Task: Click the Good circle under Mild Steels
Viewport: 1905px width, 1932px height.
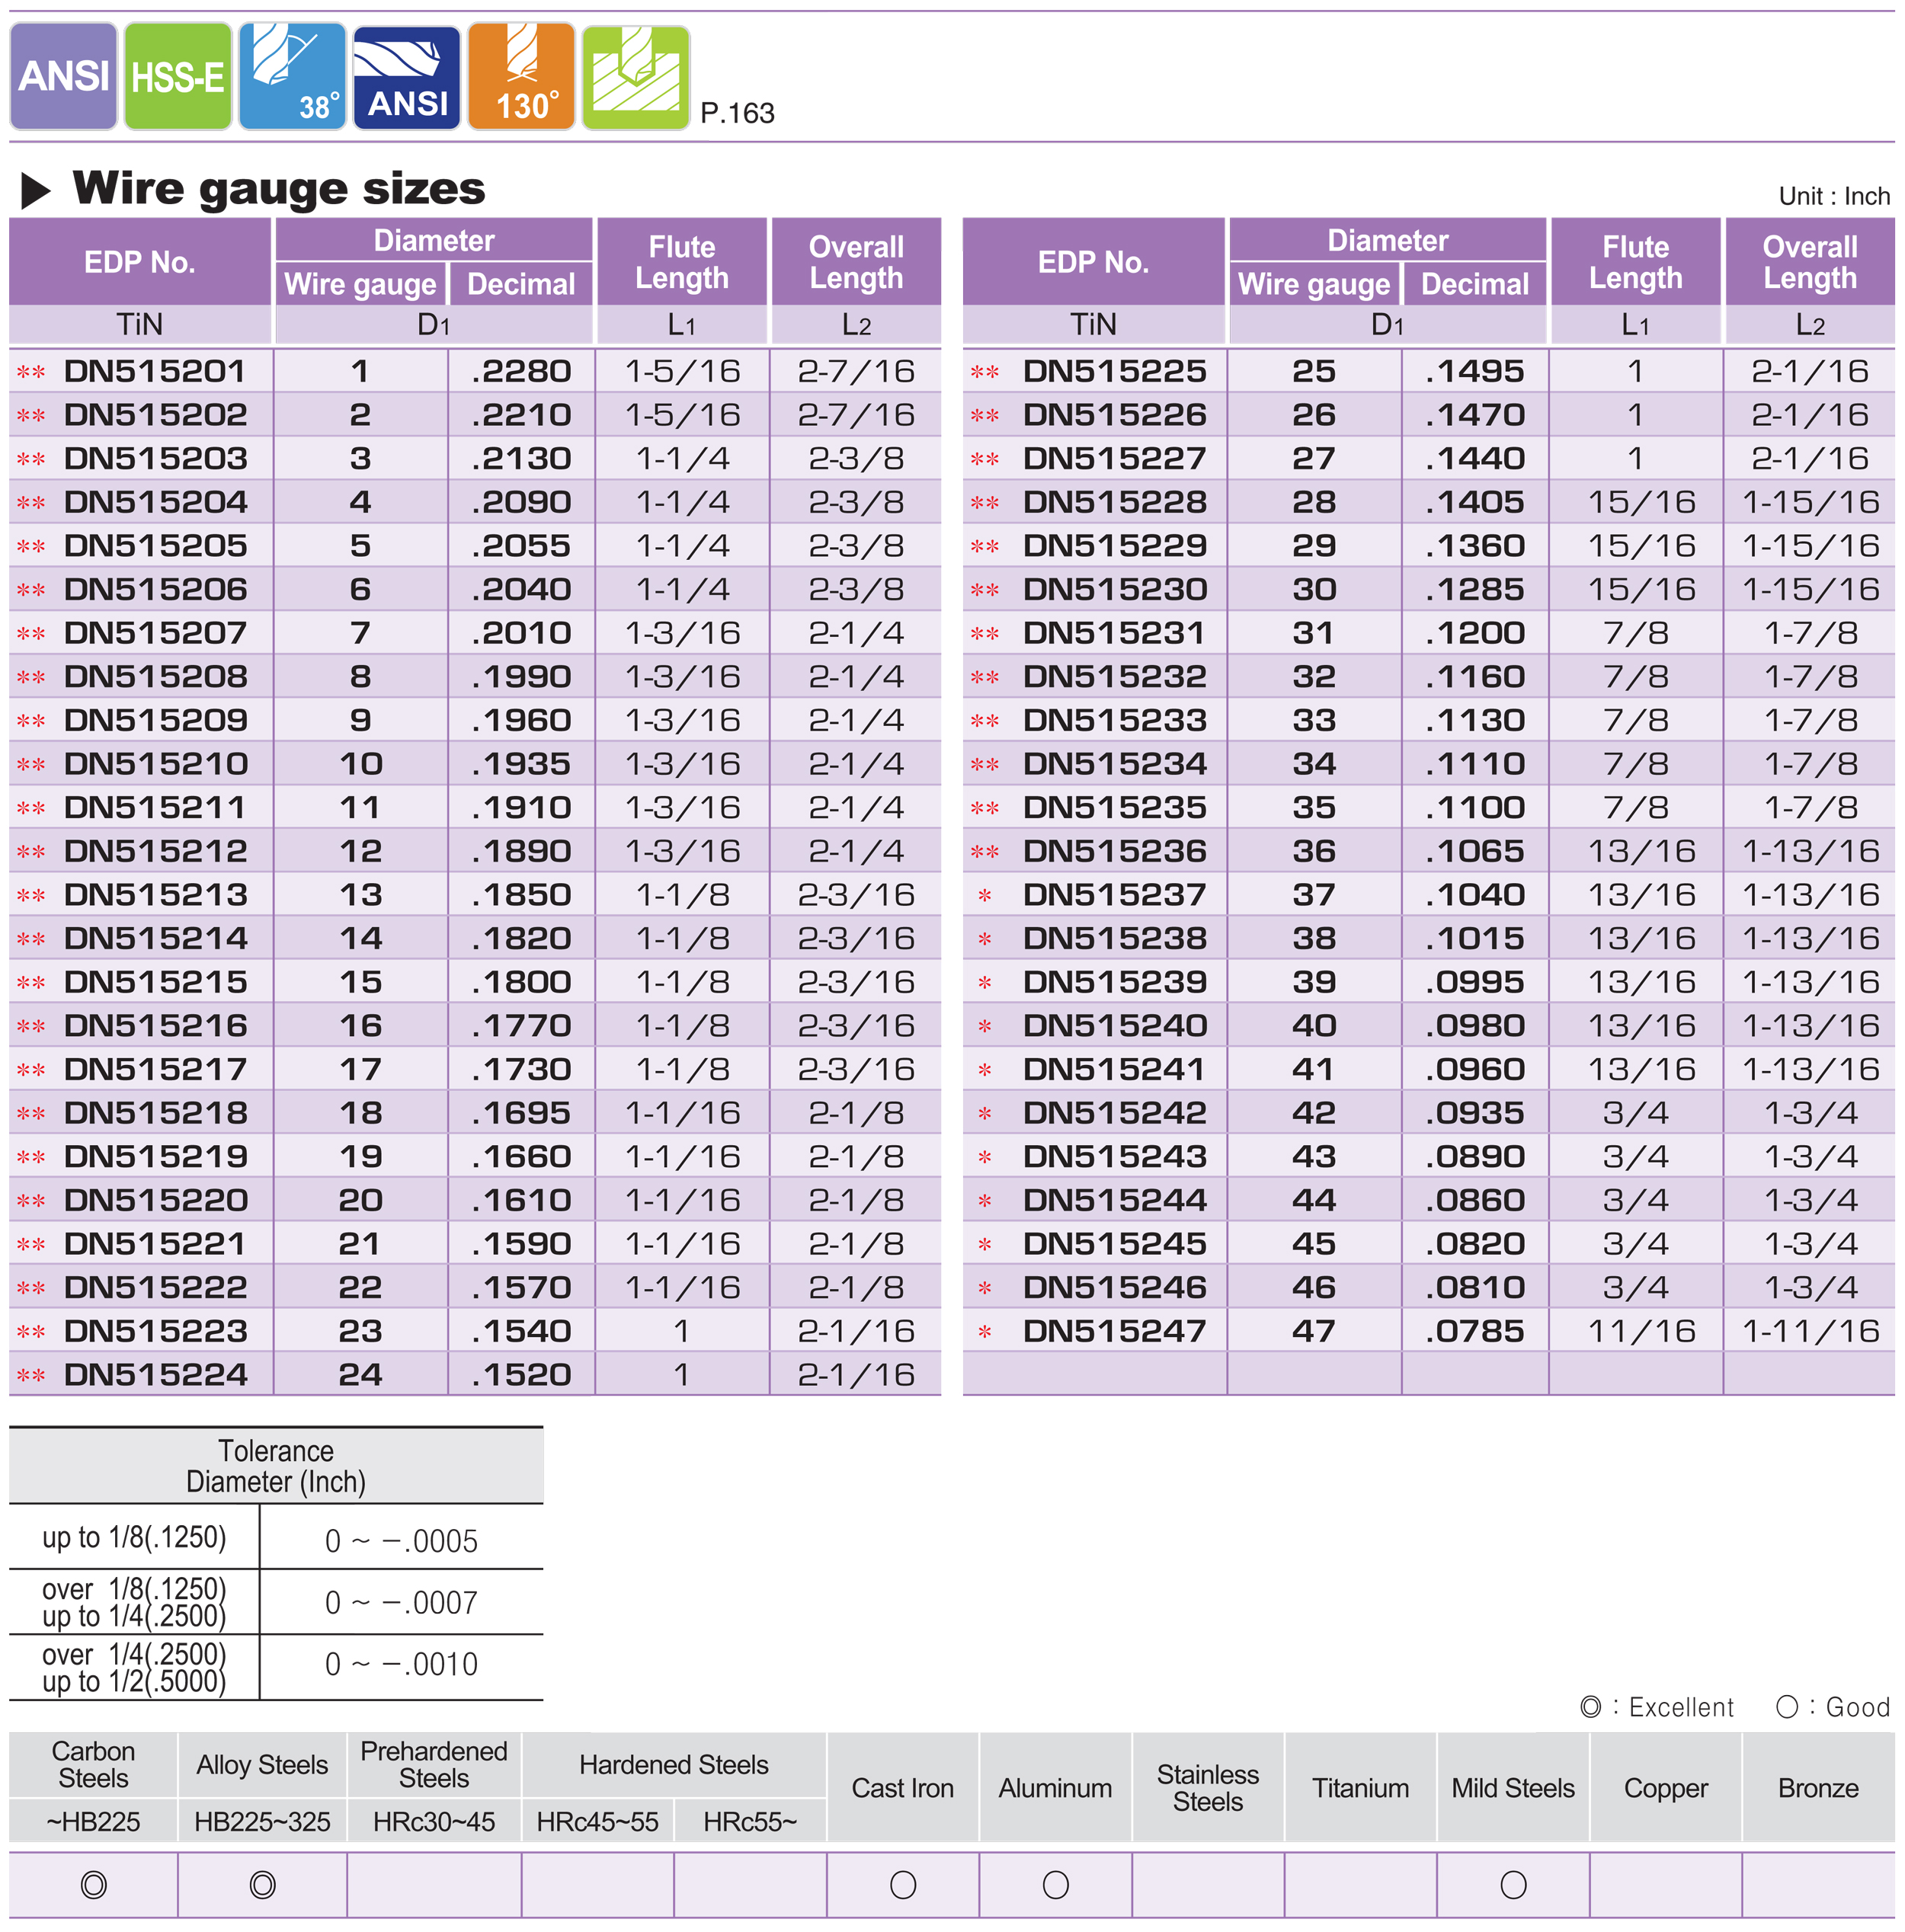Action: point(1513,1884)
